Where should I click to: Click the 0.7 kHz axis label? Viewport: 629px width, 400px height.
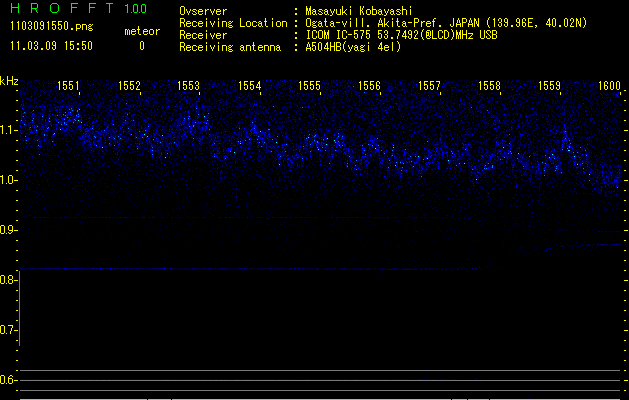click(x=8, y=330)
